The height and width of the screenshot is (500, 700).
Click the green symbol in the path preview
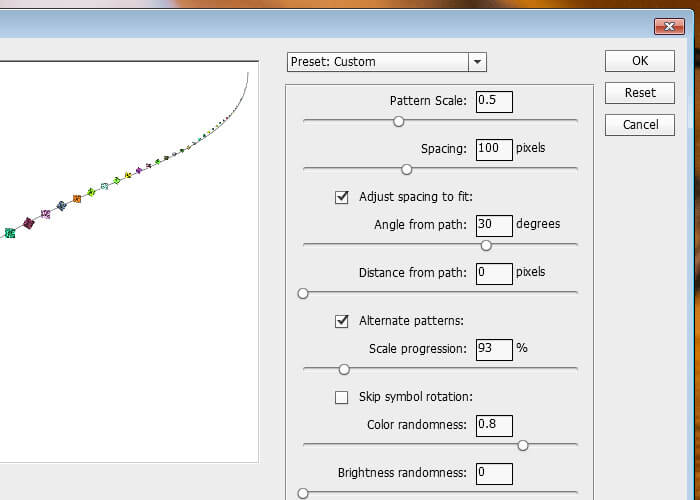coord(10,233)
